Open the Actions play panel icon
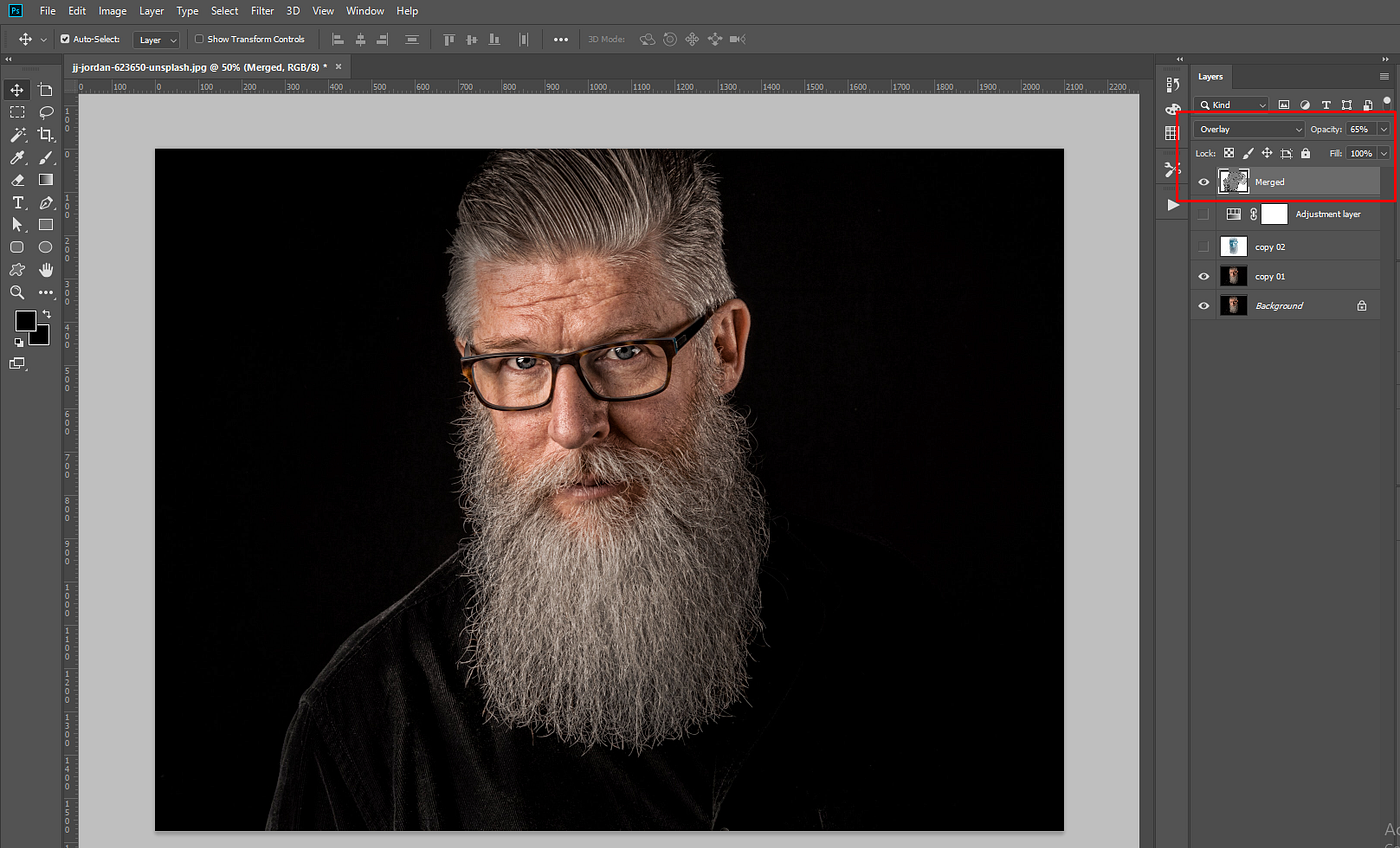Screen dimensions: 1400x848 [x=1173, y=204]
